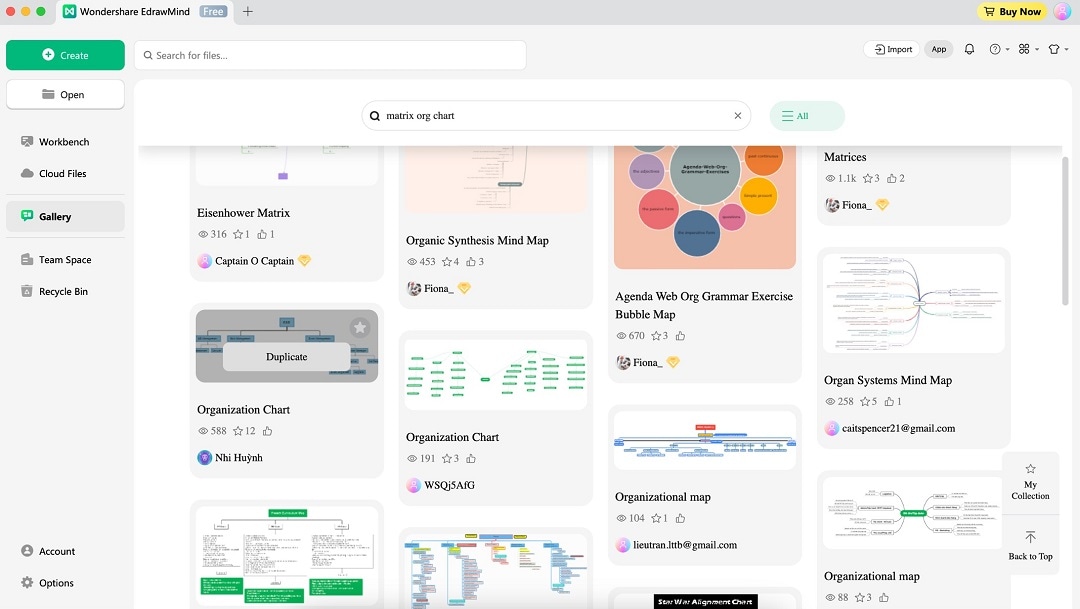Click the Free badge in title bar

point(213,12)
